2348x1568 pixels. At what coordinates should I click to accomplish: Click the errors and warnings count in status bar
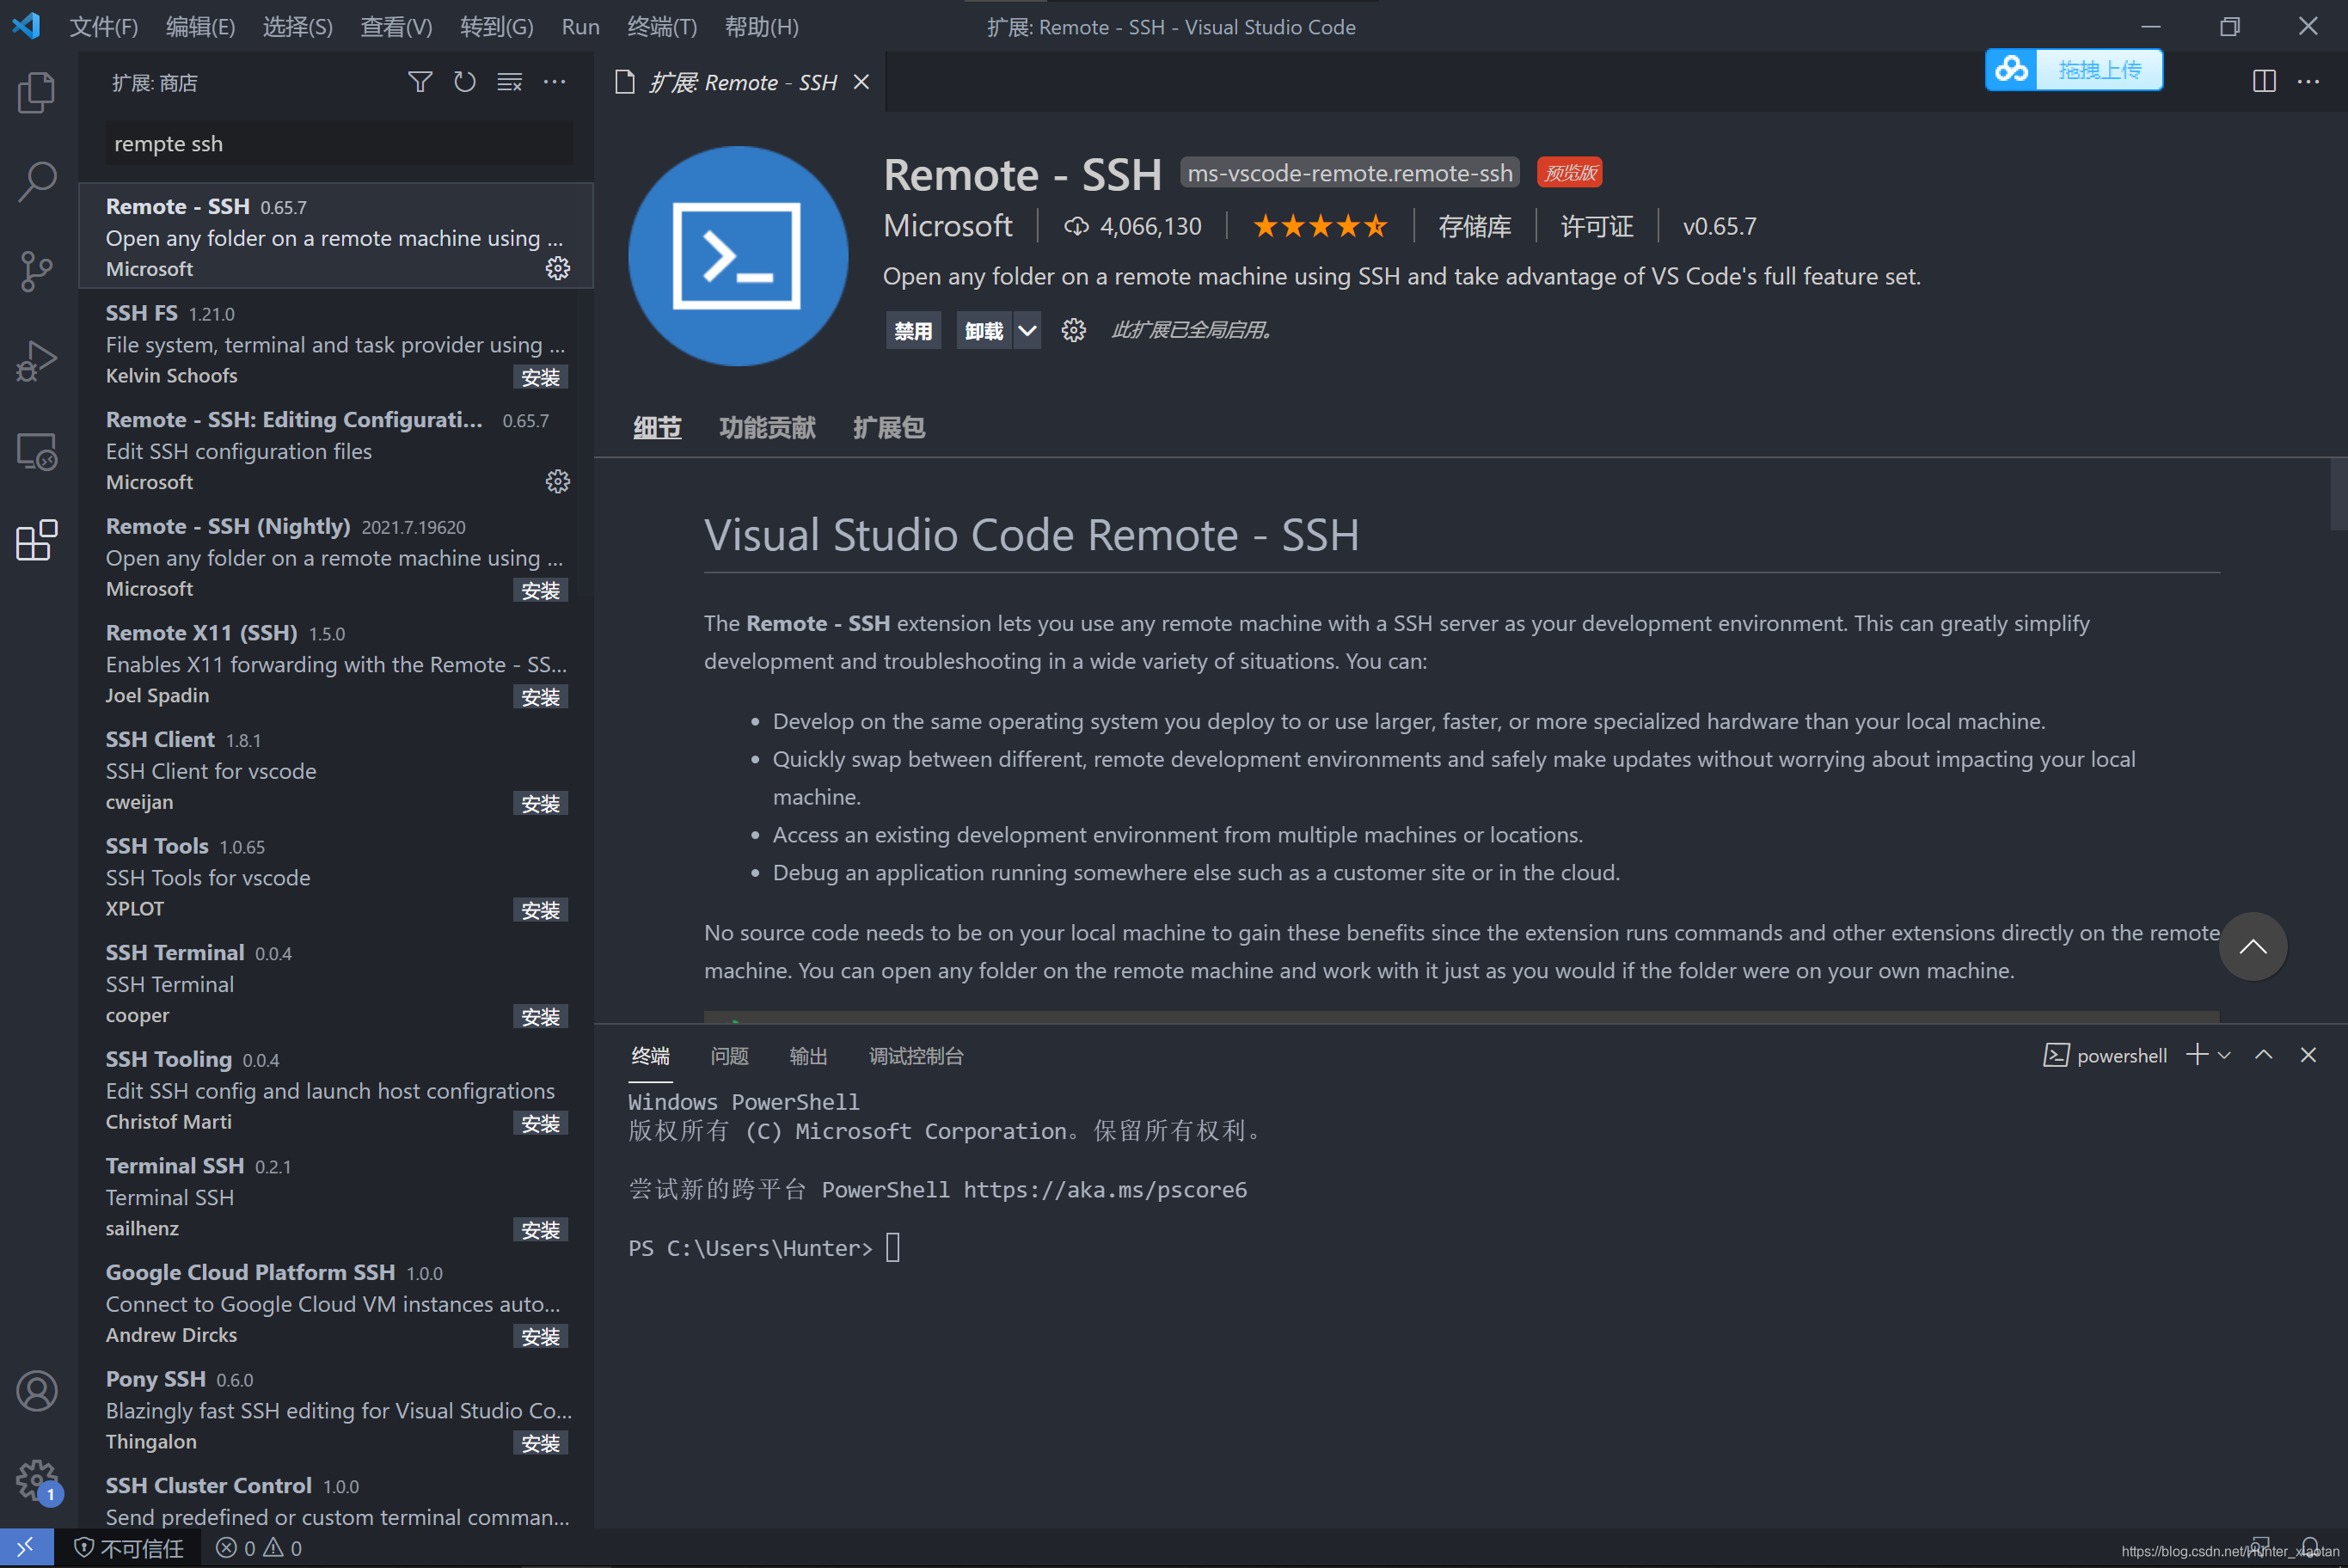pos(258,1548)
